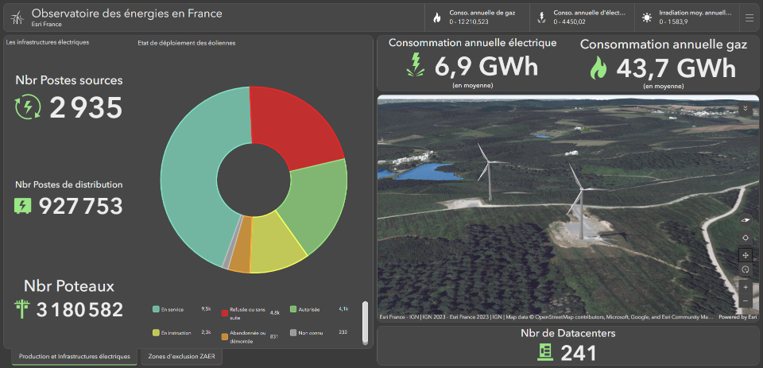Click the Nbr Poteaux label

69,286
